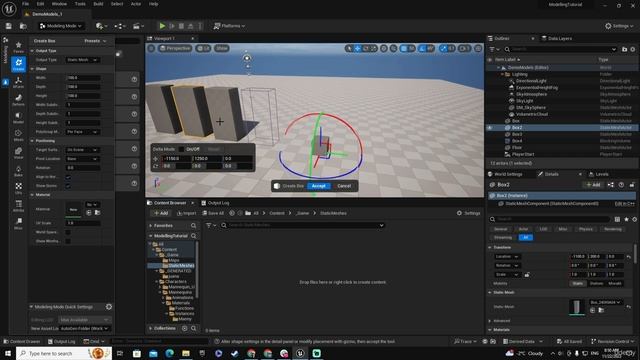Viewport: 640px width, 360px height.
Task: Click the Play in editor button
Action: [162, 26]
